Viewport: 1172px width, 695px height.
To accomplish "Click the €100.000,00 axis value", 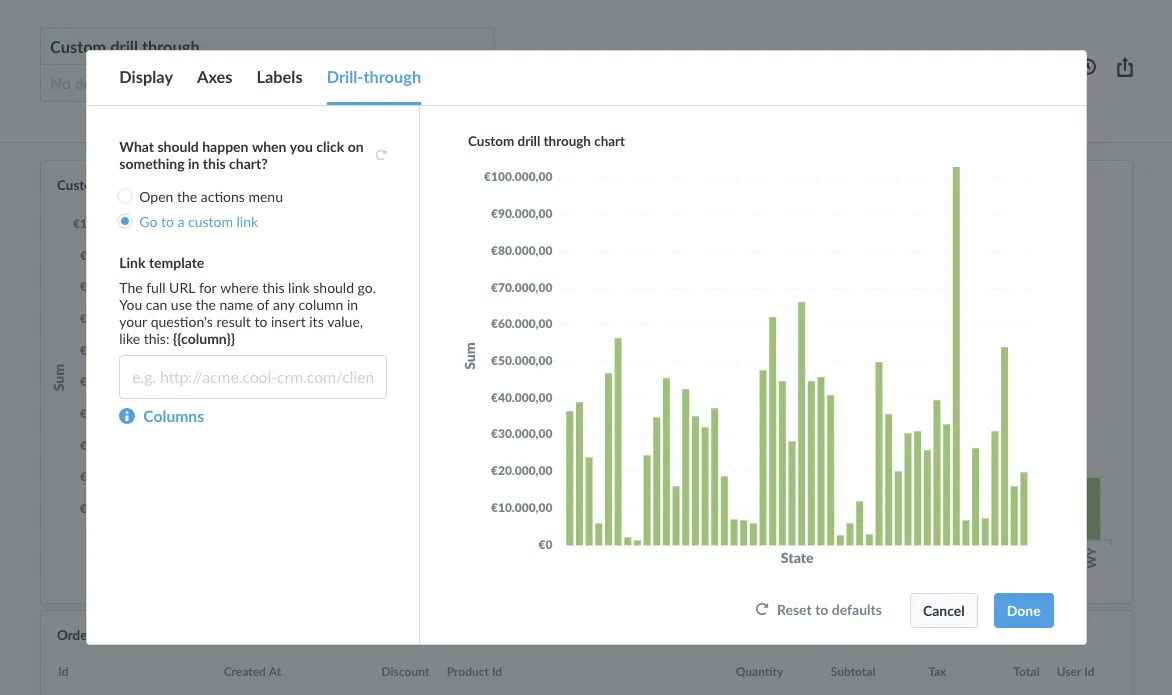I will pyautogui.click(x=518, y=177).
